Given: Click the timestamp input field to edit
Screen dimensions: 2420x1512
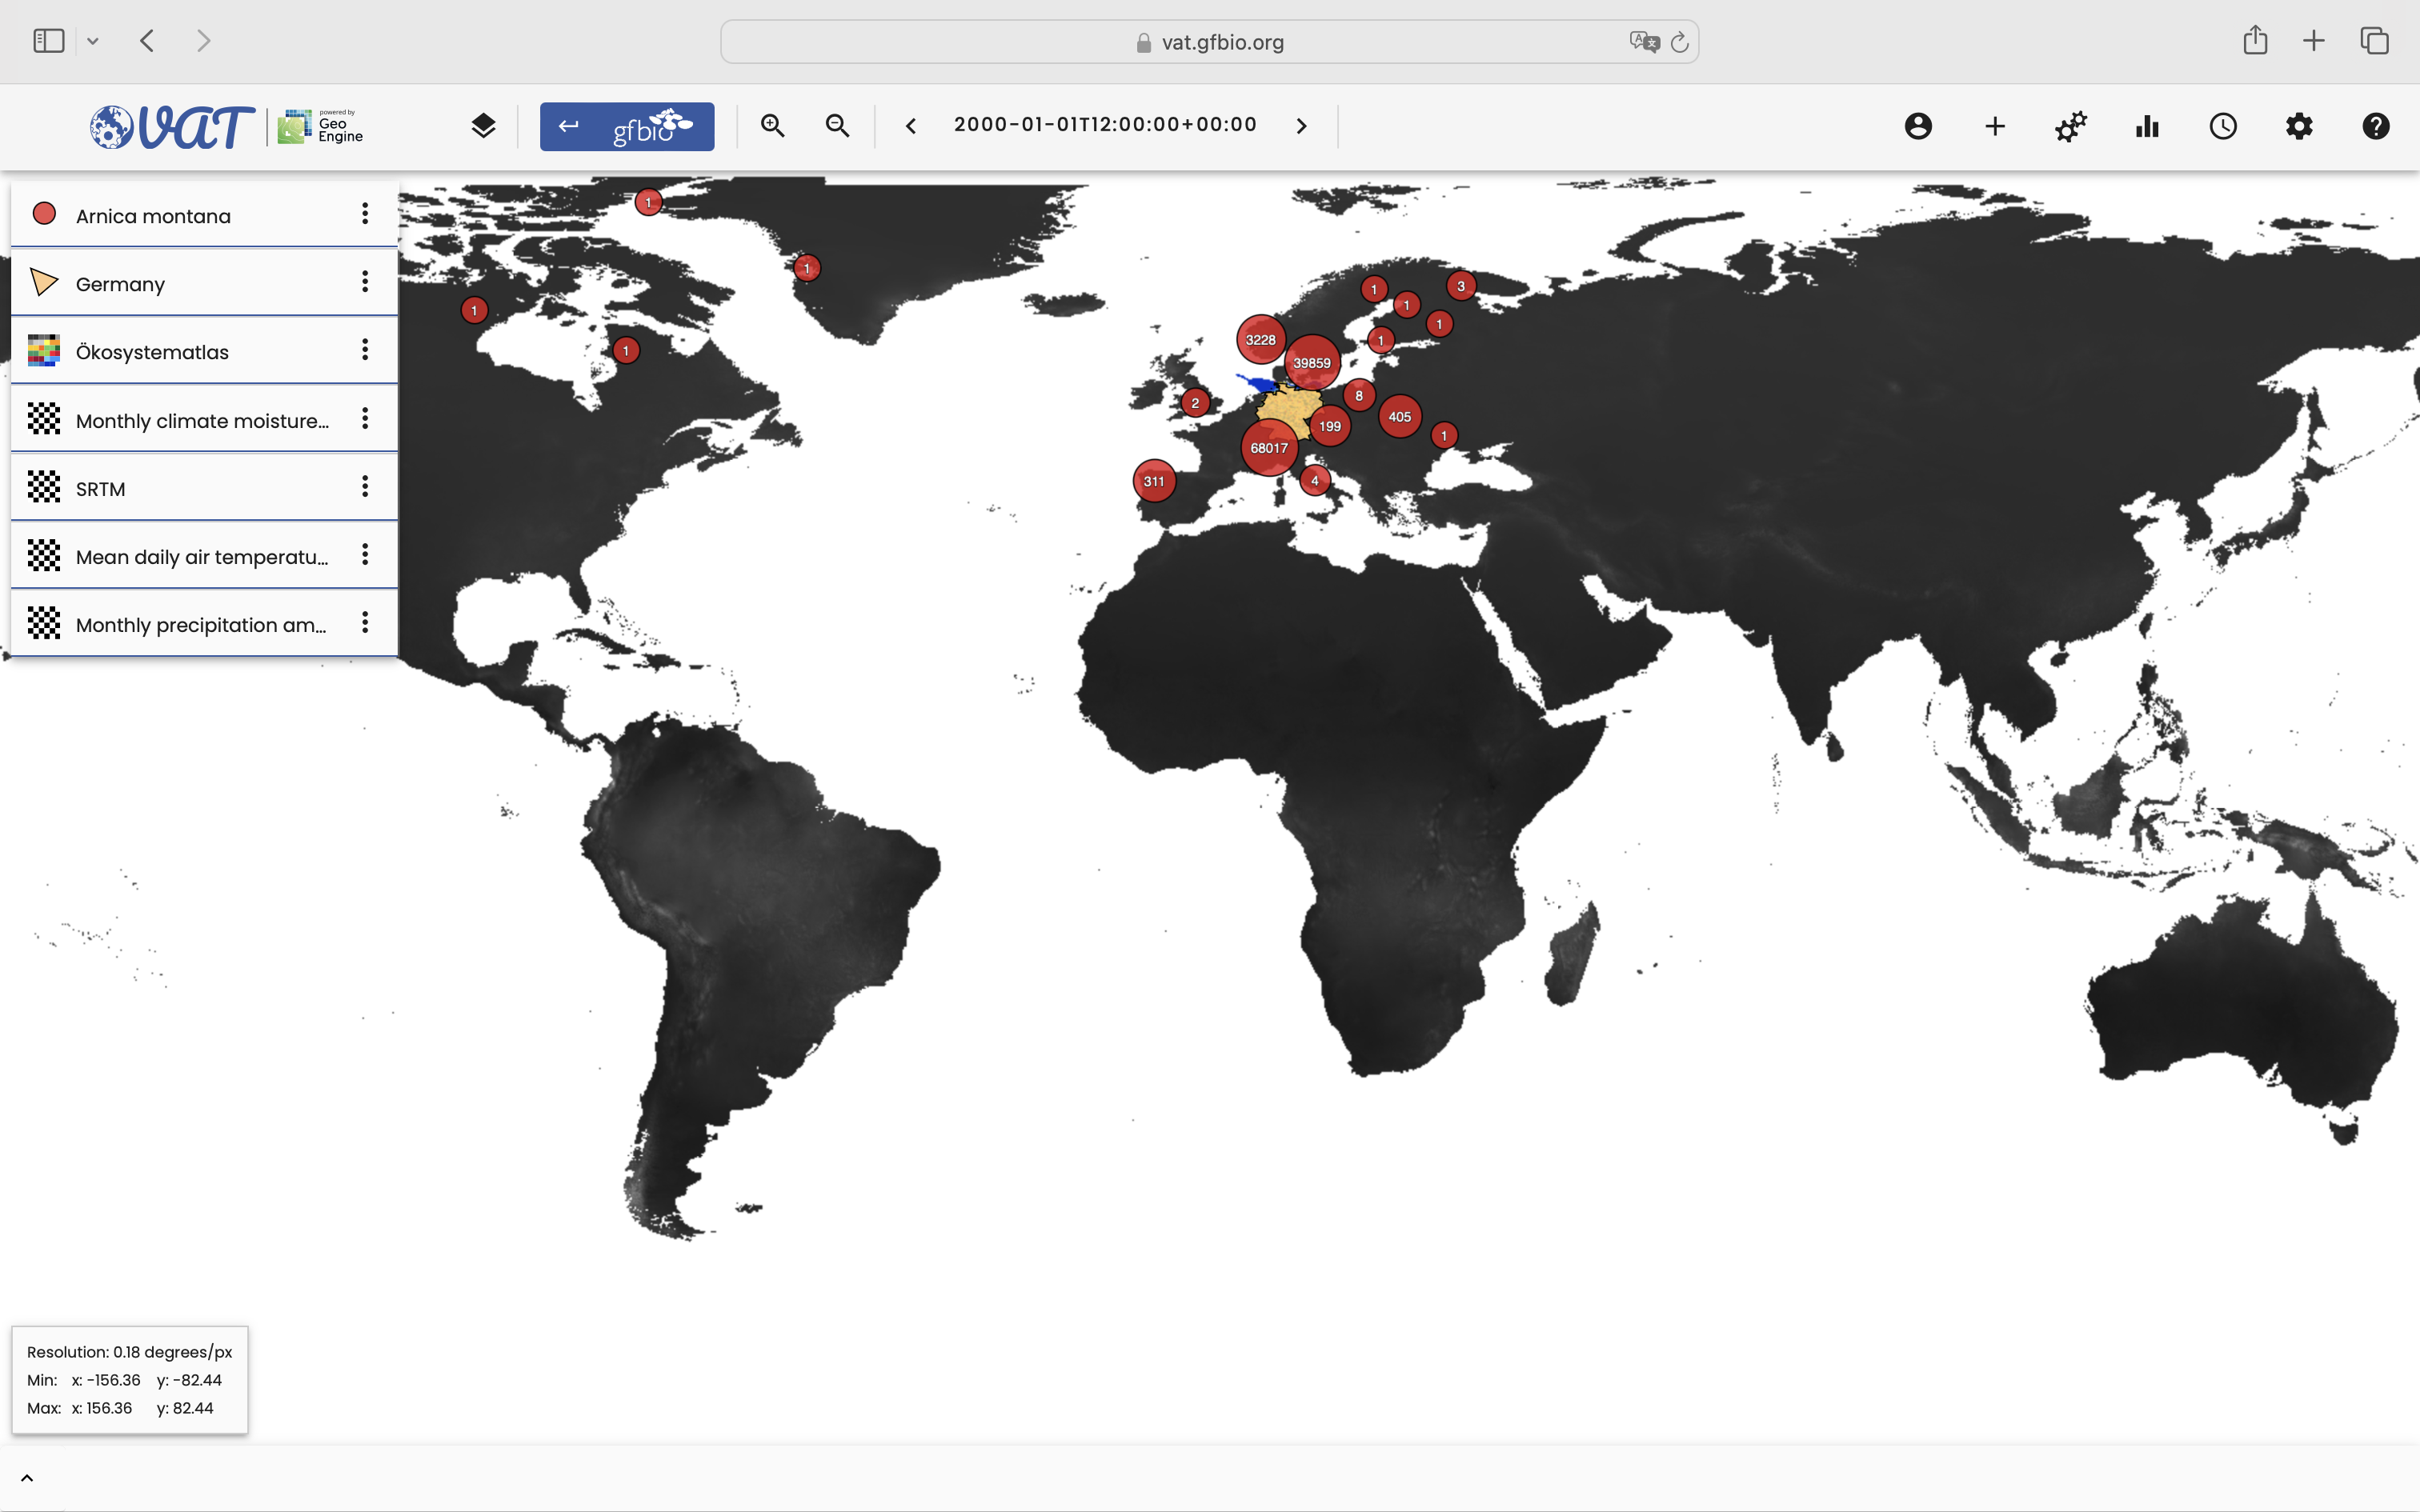Looking at the screenshot, I should [1106, 124].
